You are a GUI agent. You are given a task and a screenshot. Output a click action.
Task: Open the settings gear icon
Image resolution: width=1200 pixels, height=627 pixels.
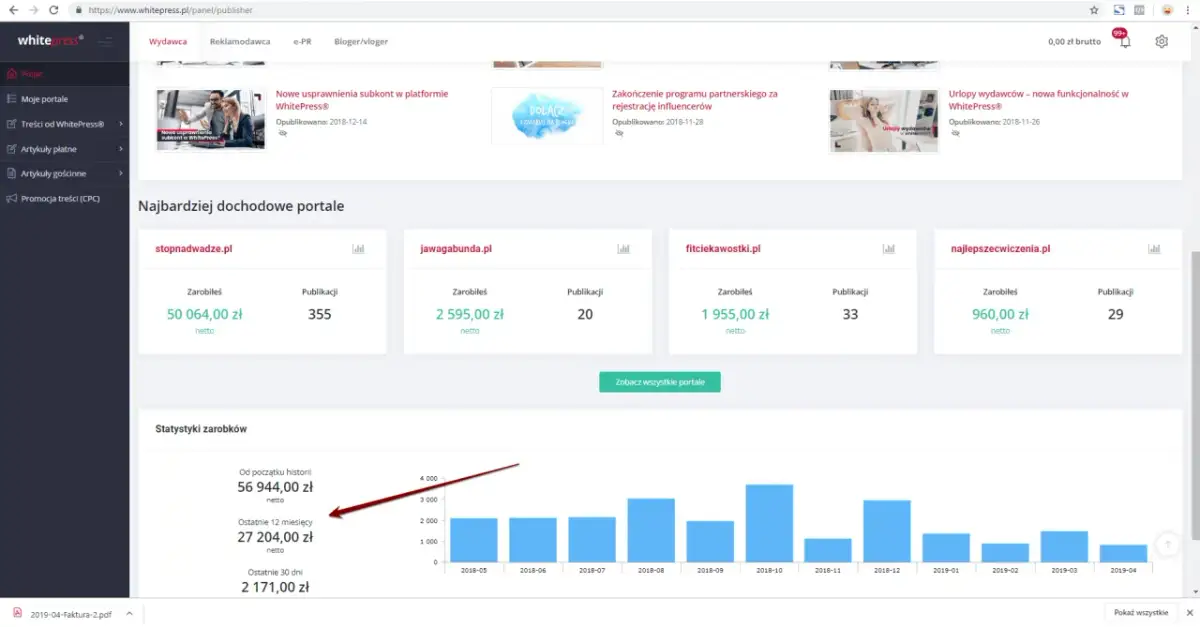click(x=1161, y=42)
